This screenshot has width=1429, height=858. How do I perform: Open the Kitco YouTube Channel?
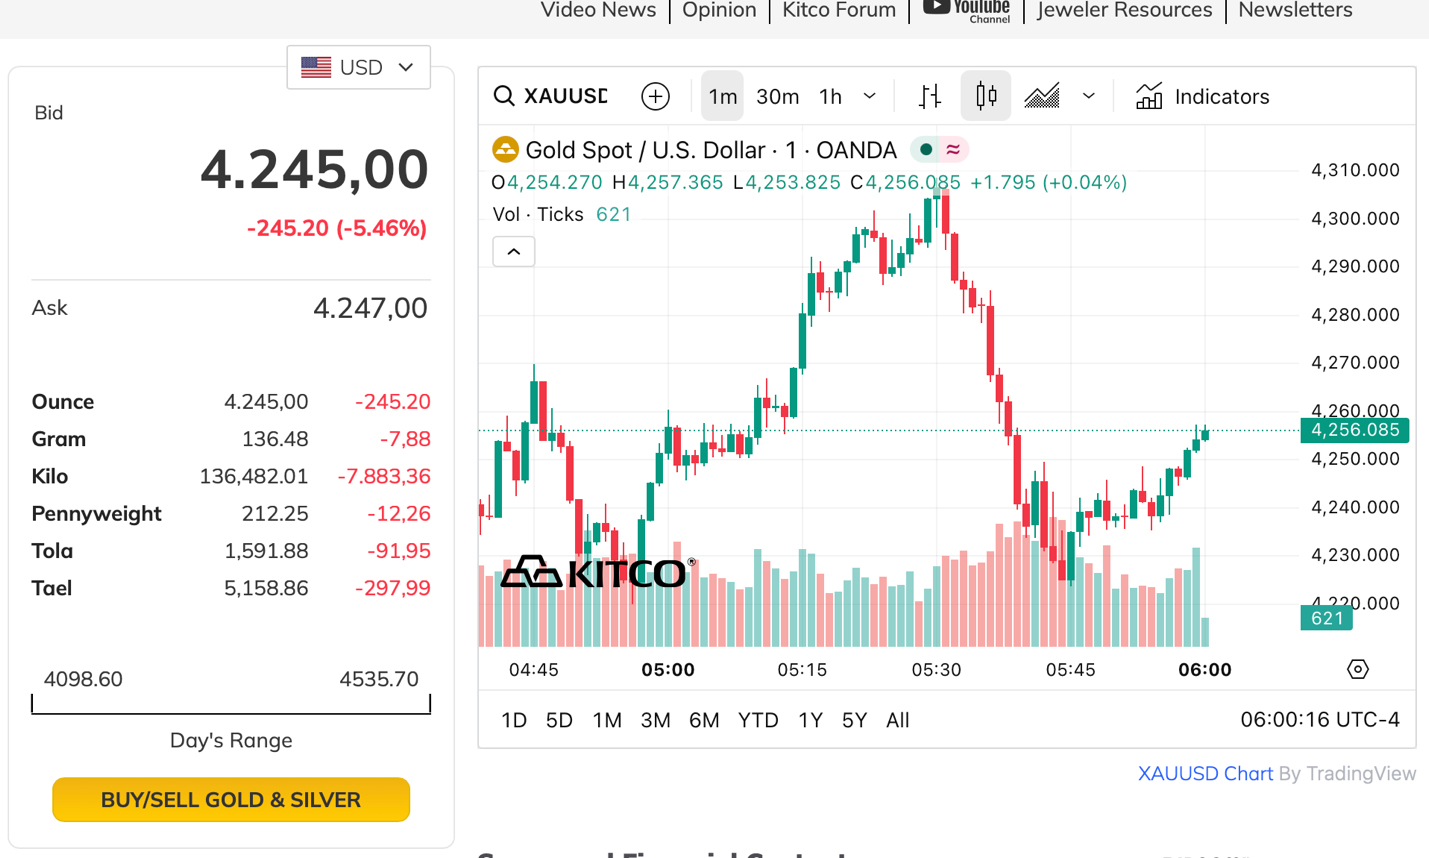coord(966,10)
